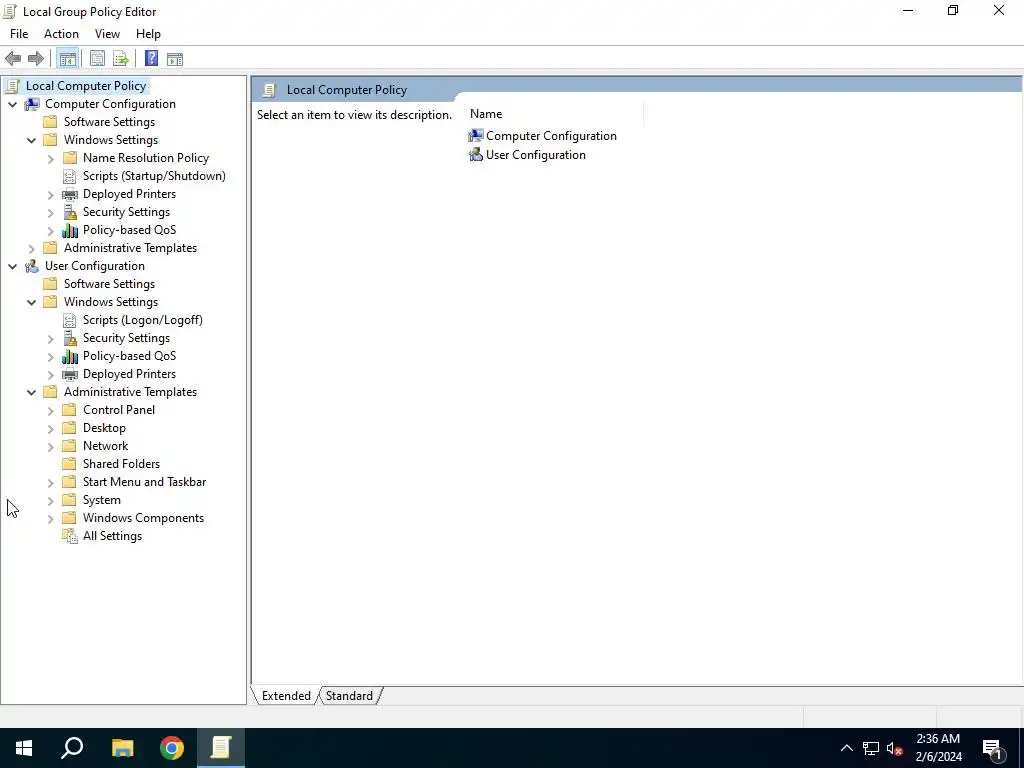Click the User Configuration icon in the right pane

pos(476,155)
